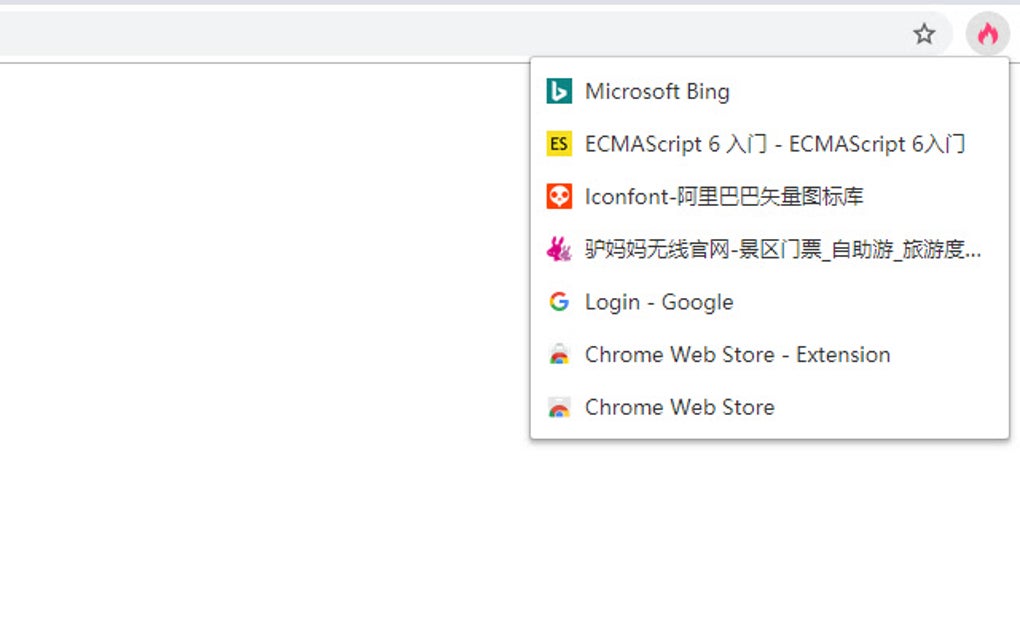
Task: Click the bookmark star icon
Action: [924, 35]
